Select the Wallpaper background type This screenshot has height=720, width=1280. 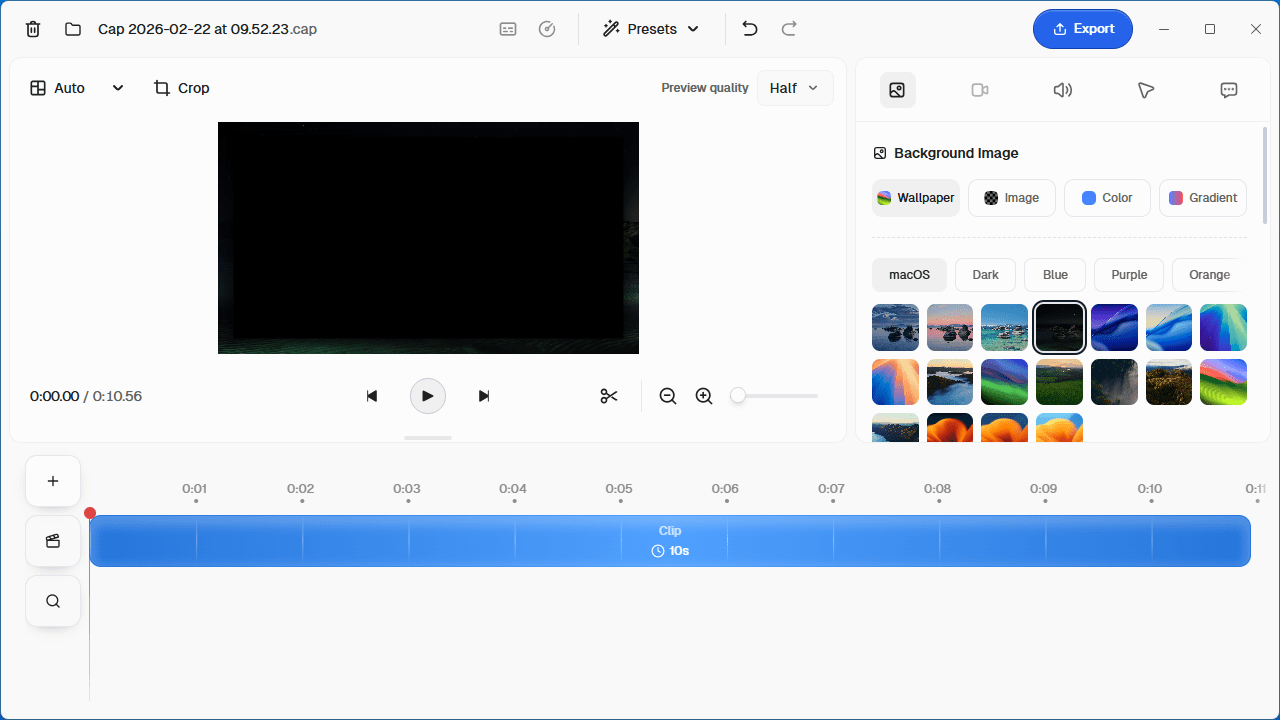(916, 198)
